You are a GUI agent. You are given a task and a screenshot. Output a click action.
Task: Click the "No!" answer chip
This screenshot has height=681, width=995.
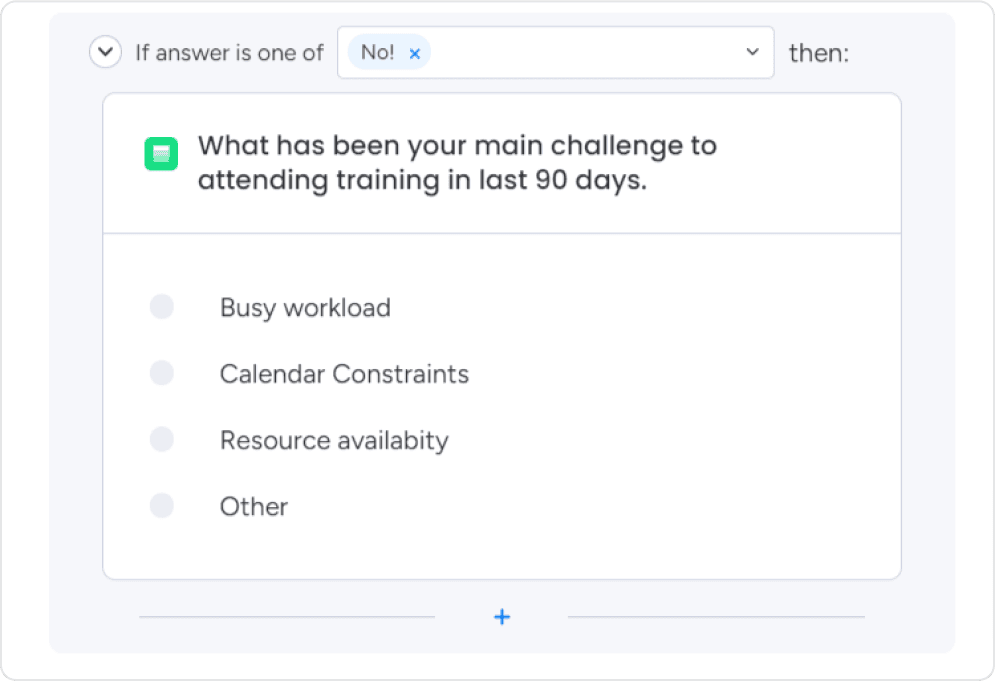pyautogui.click(x=381, y=53)
